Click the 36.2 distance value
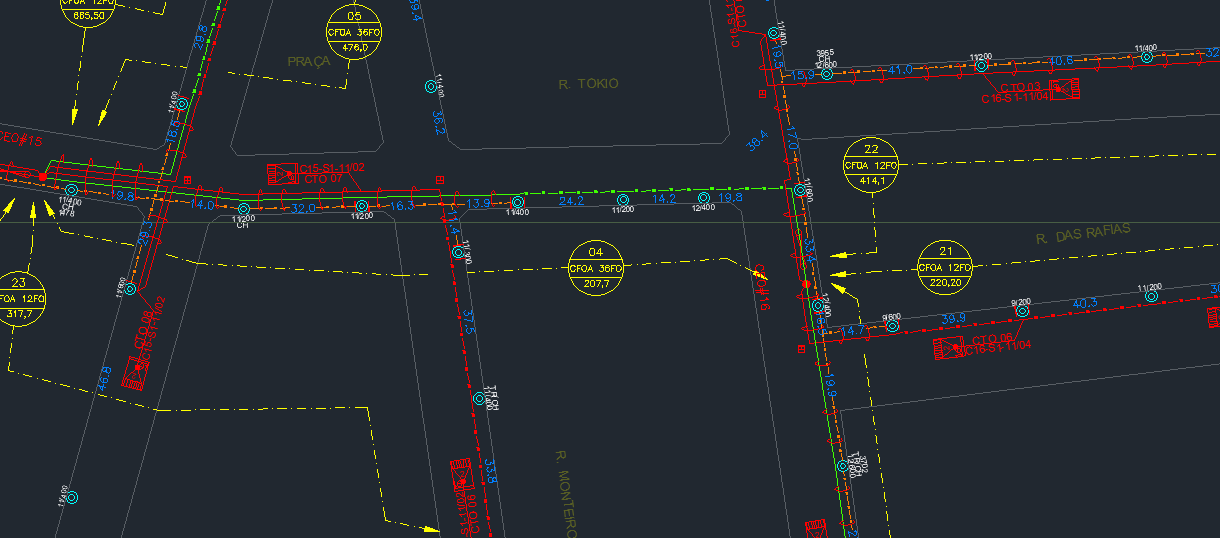The image size is (1220, 538). pos(438,123)
